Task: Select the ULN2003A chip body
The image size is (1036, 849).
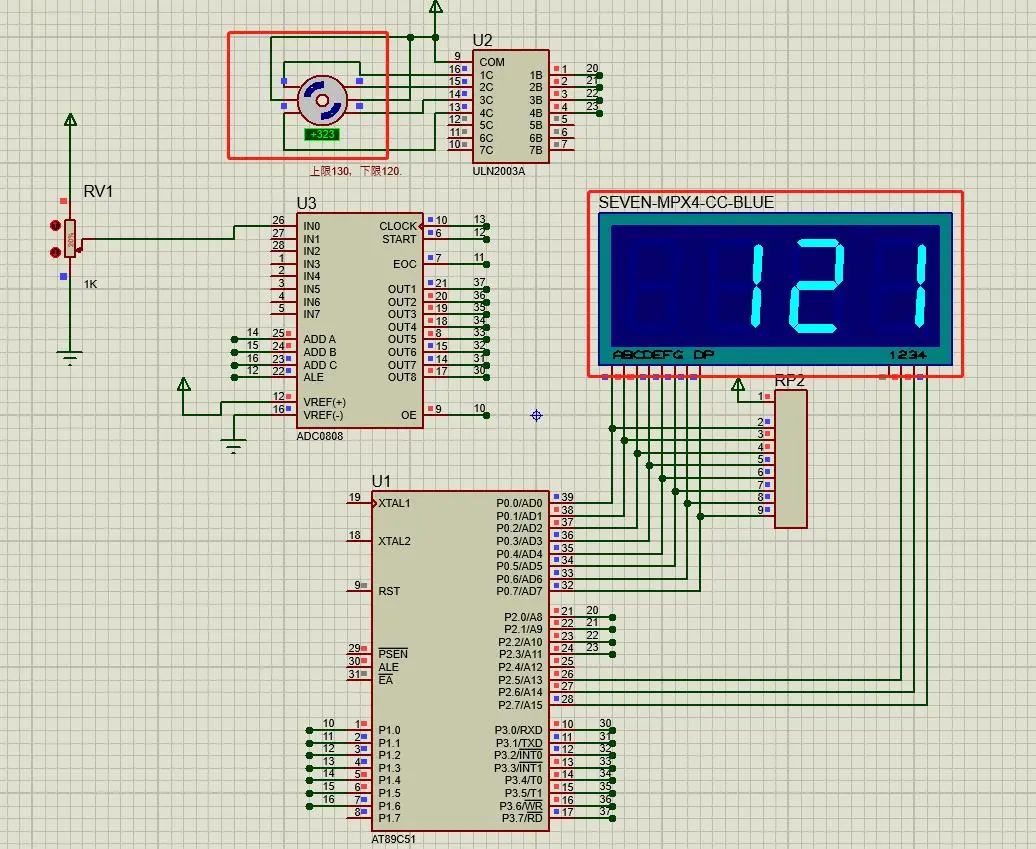Action: 511,106
